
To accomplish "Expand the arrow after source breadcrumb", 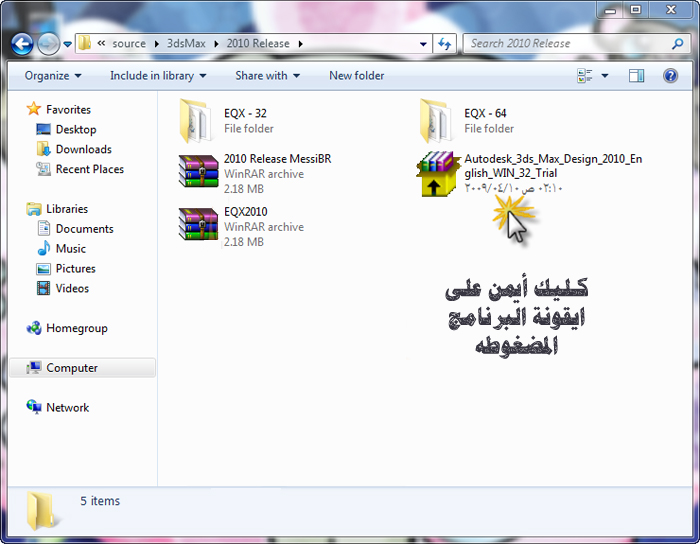I will [x=157, y=44].
